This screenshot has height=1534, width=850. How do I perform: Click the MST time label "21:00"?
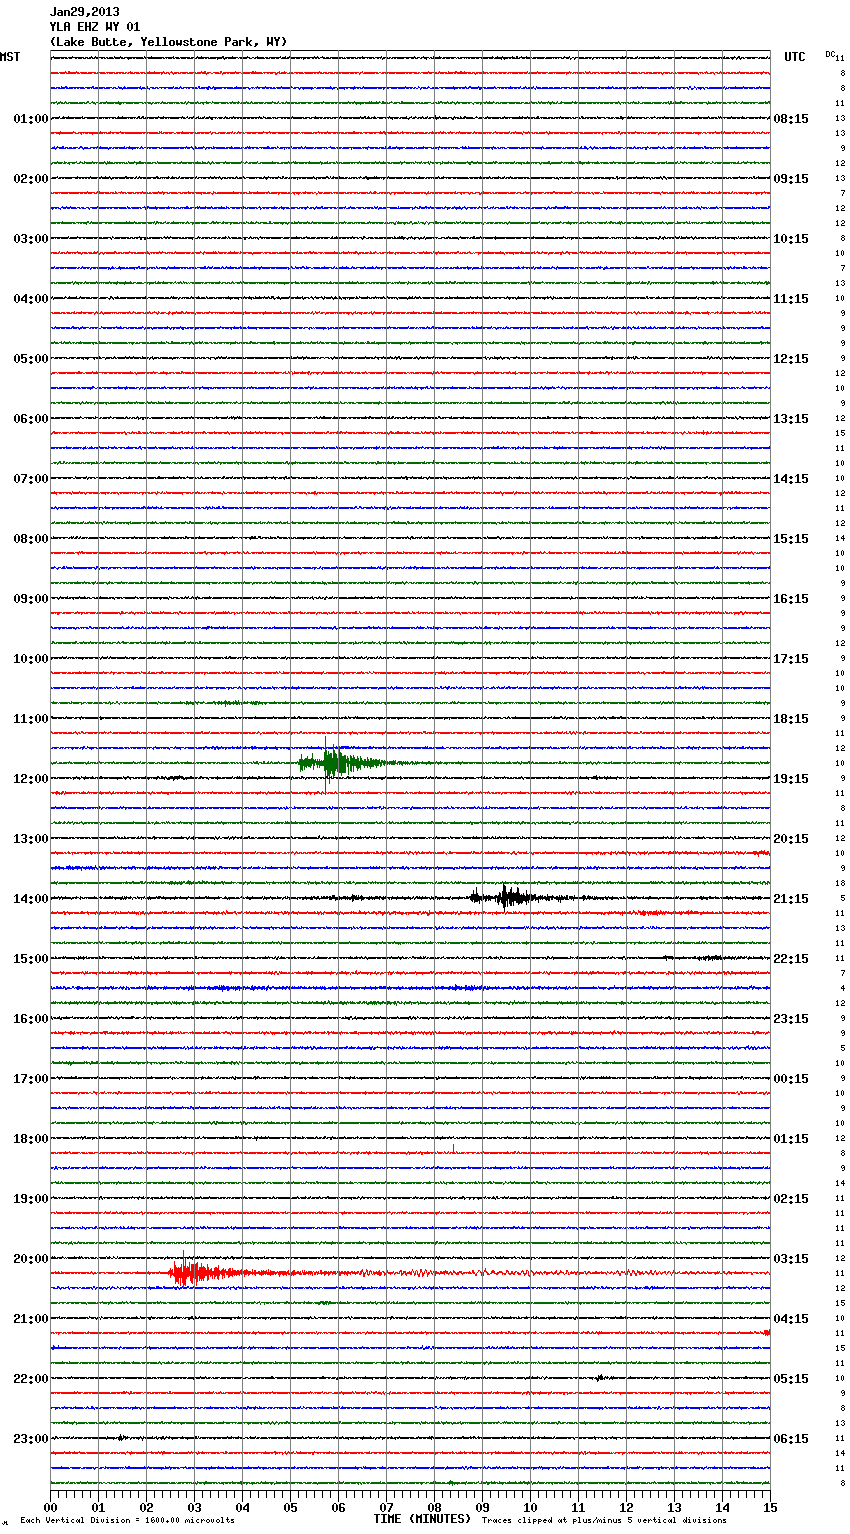31,1319
